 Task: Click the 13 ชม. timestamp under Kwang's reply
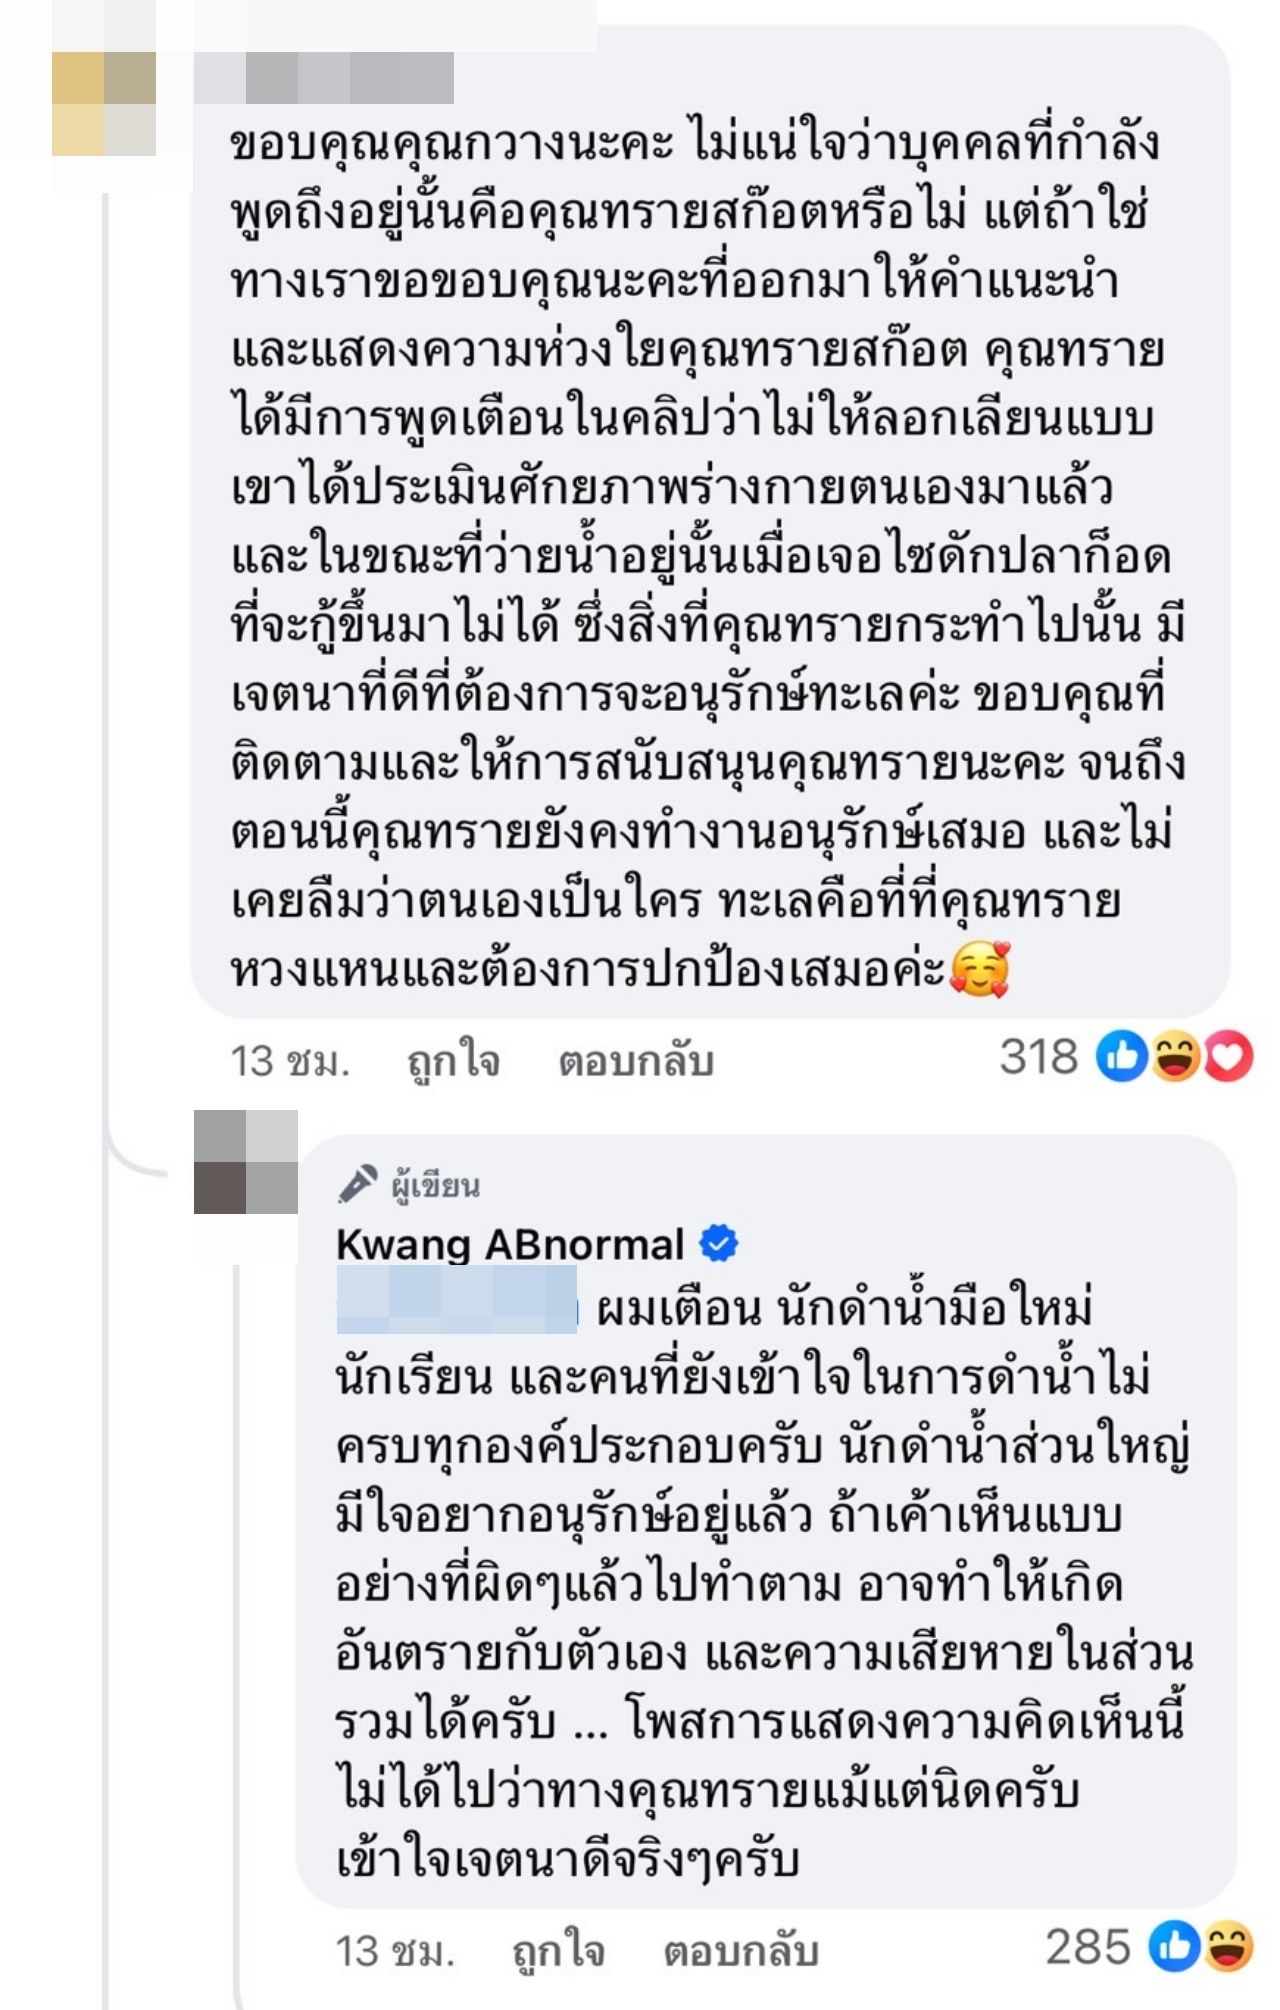(x=395, y=1950)
